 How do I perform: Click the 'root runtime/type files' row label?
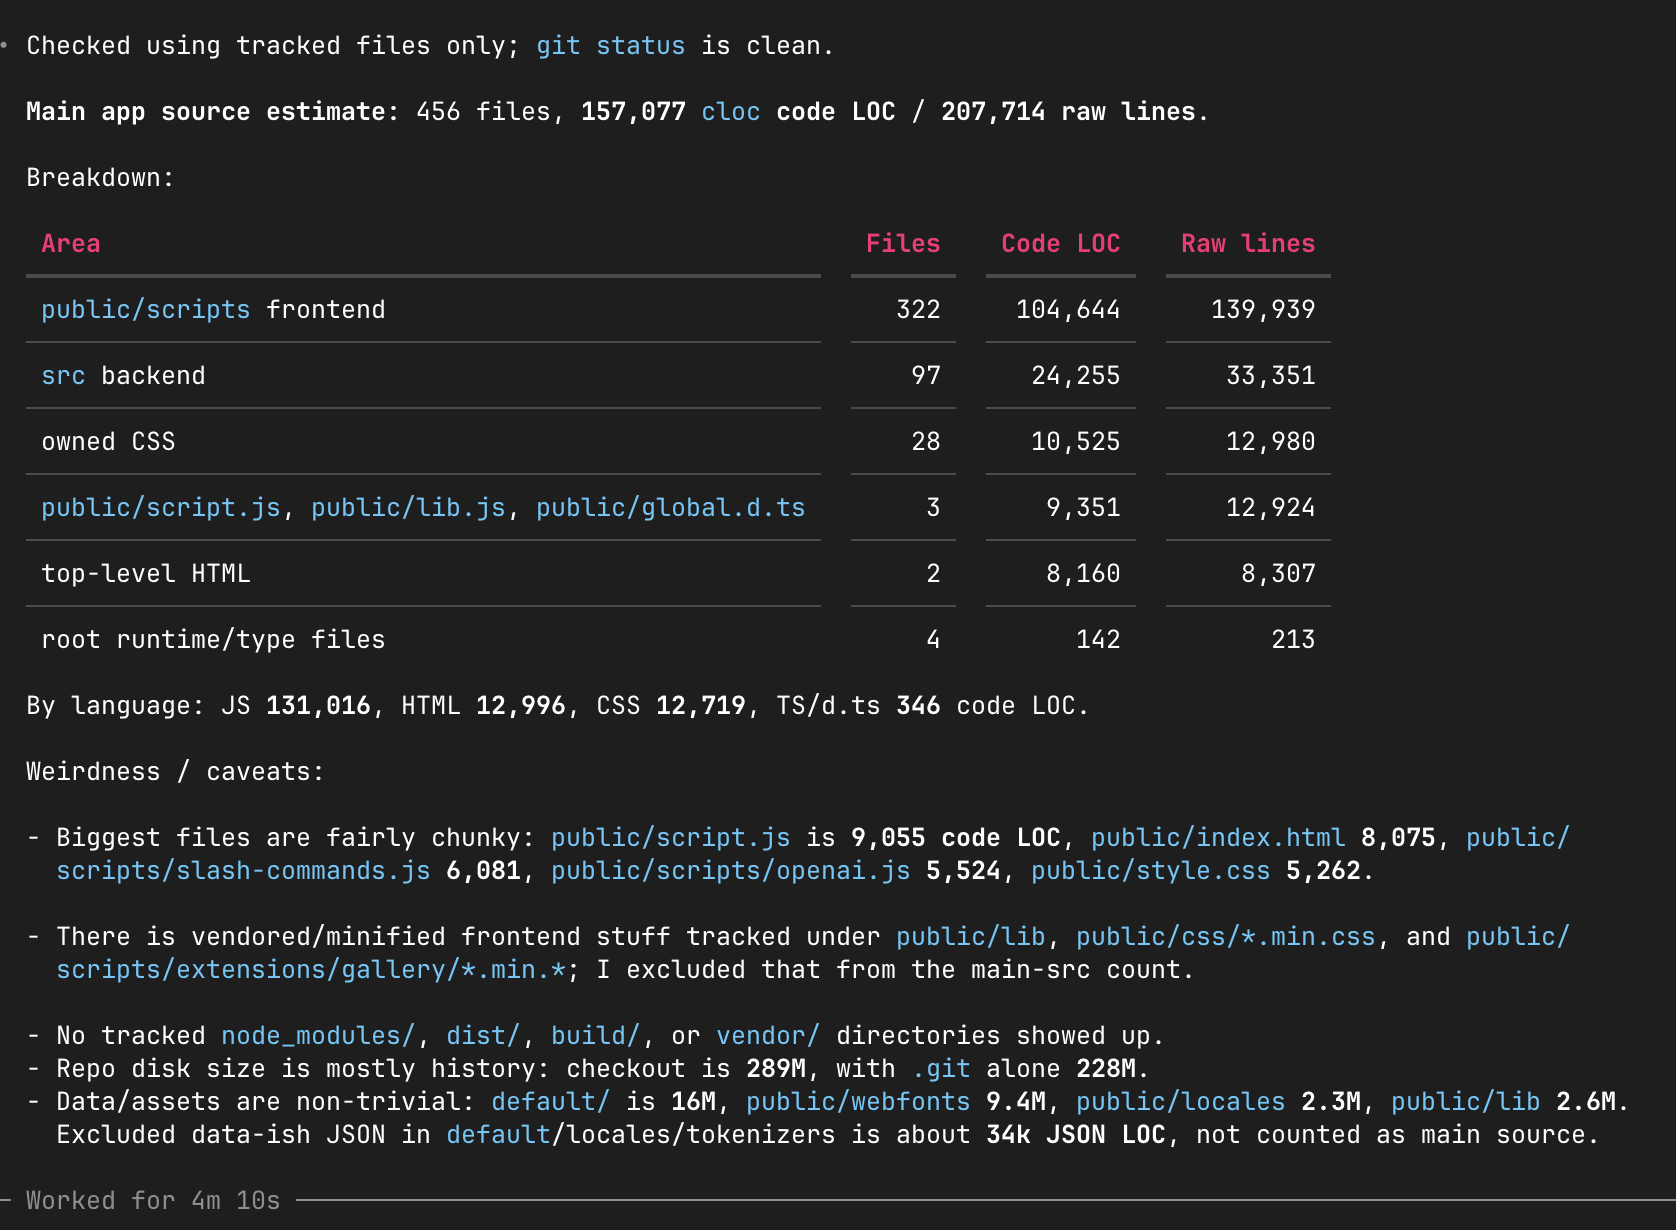213,640
